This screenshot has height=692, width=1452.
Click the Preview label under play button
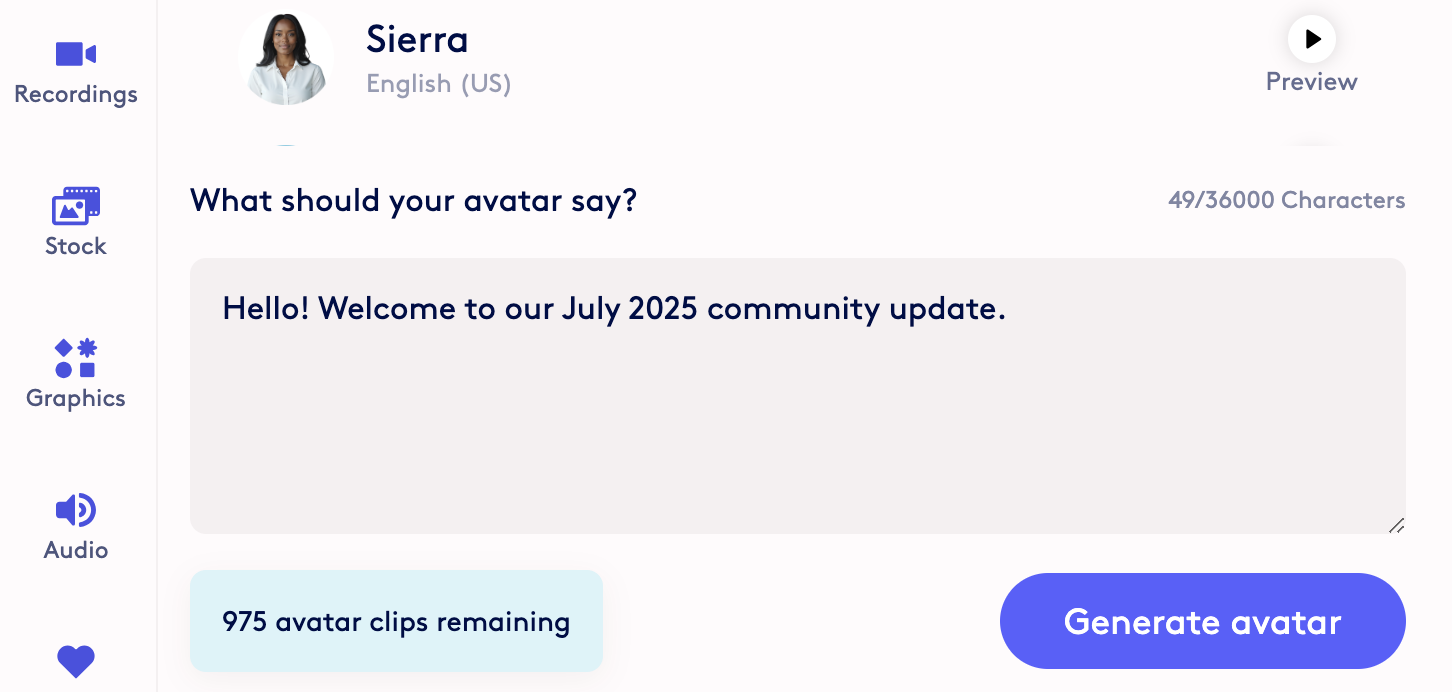point(1312,82)
